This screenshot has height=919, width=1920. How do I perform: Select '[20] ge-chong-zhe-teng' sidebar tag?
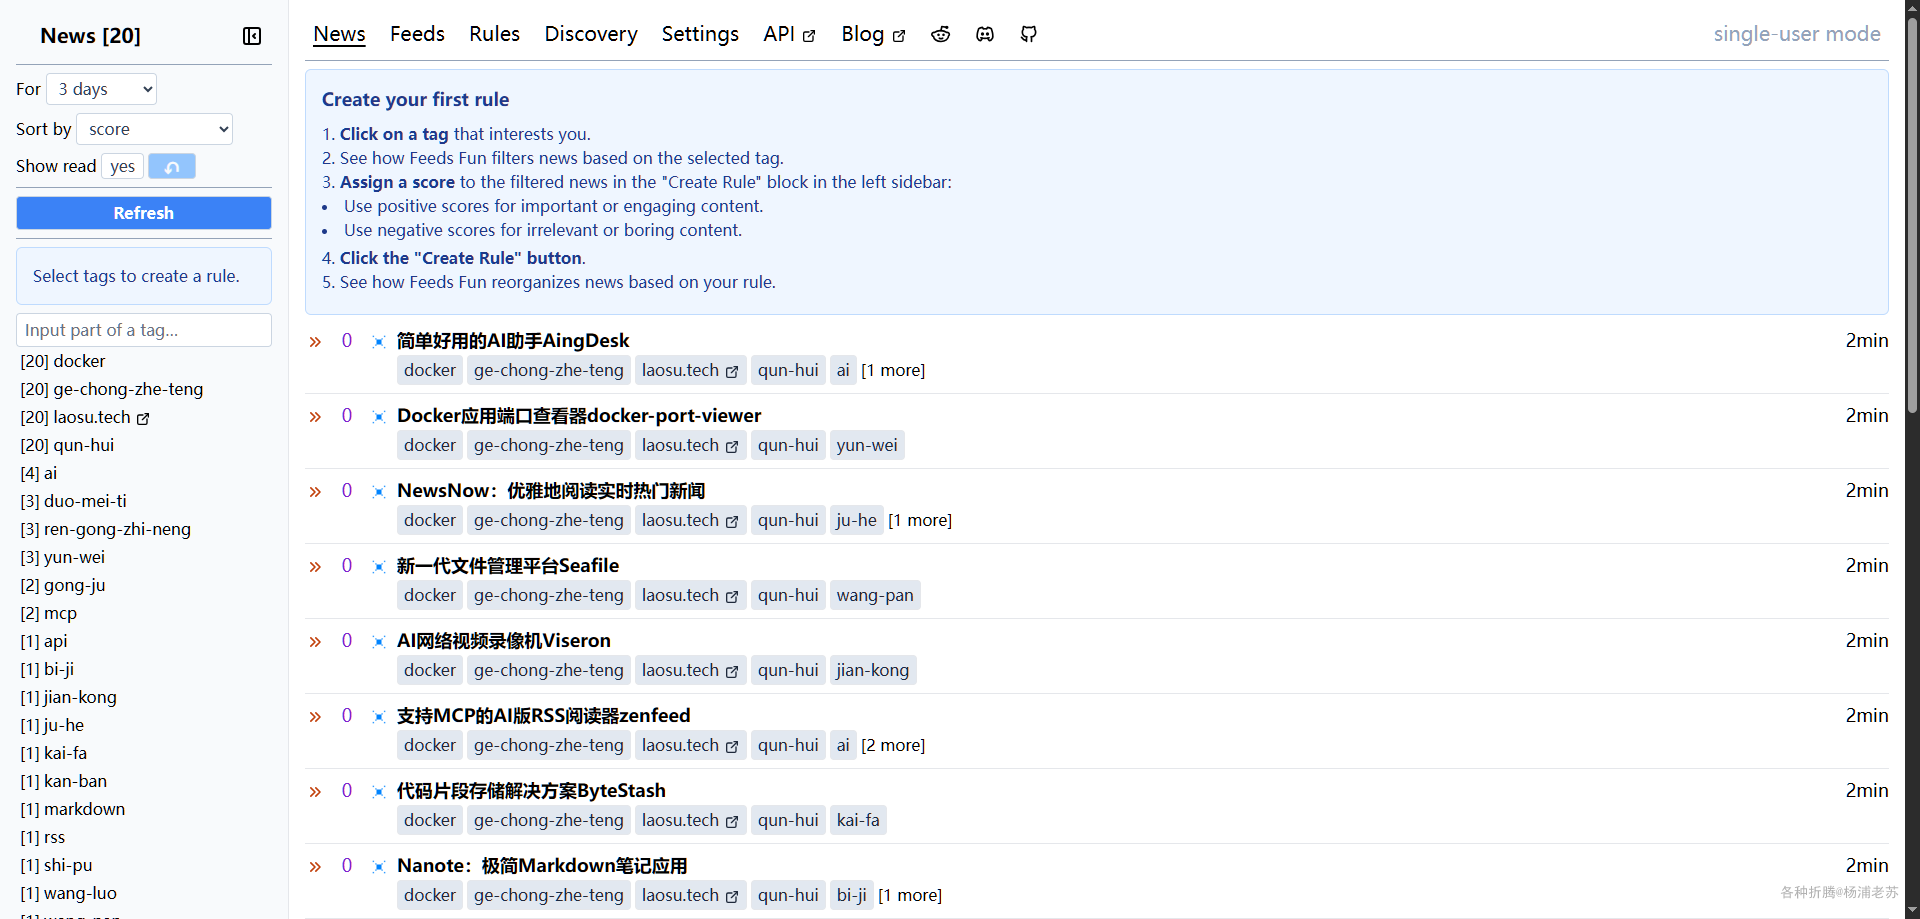[112, 389]
